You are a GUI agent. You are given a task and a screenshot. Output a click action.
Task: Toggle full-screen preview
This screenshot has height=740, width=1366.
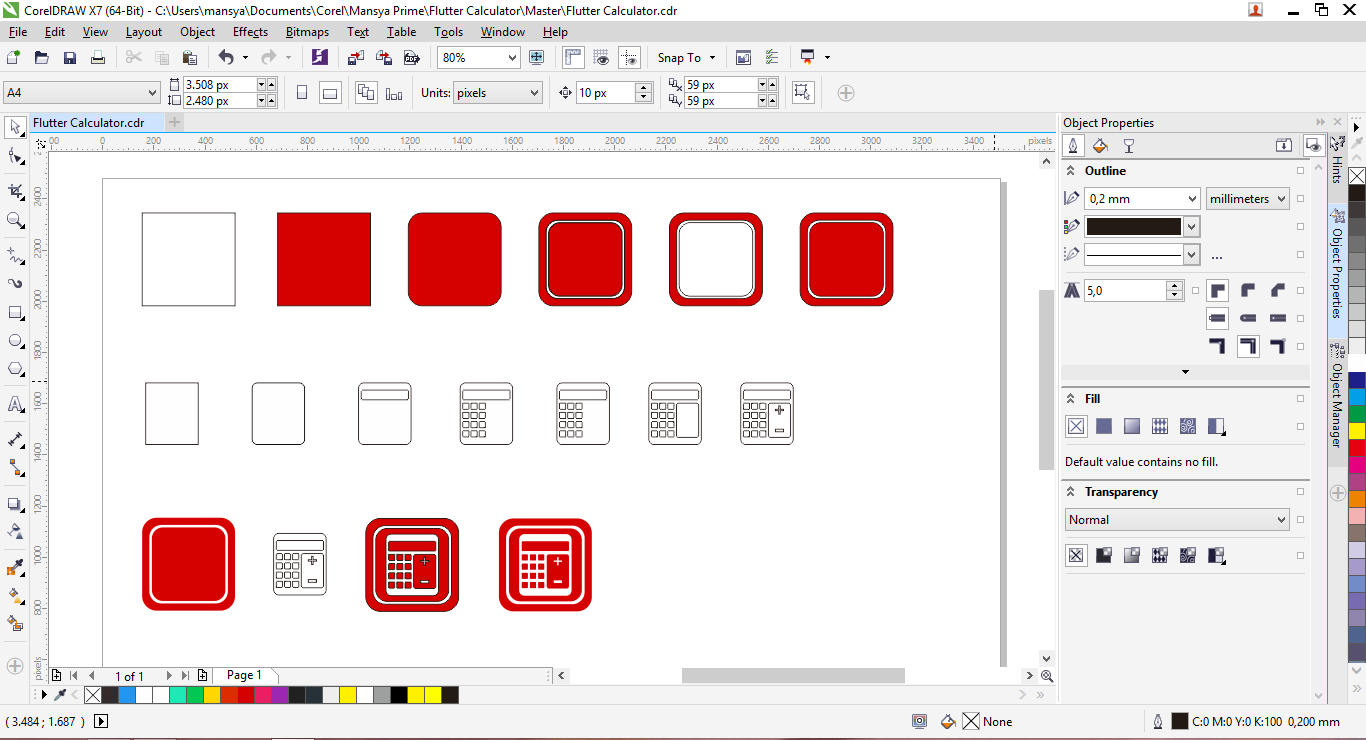coord(536,58)
